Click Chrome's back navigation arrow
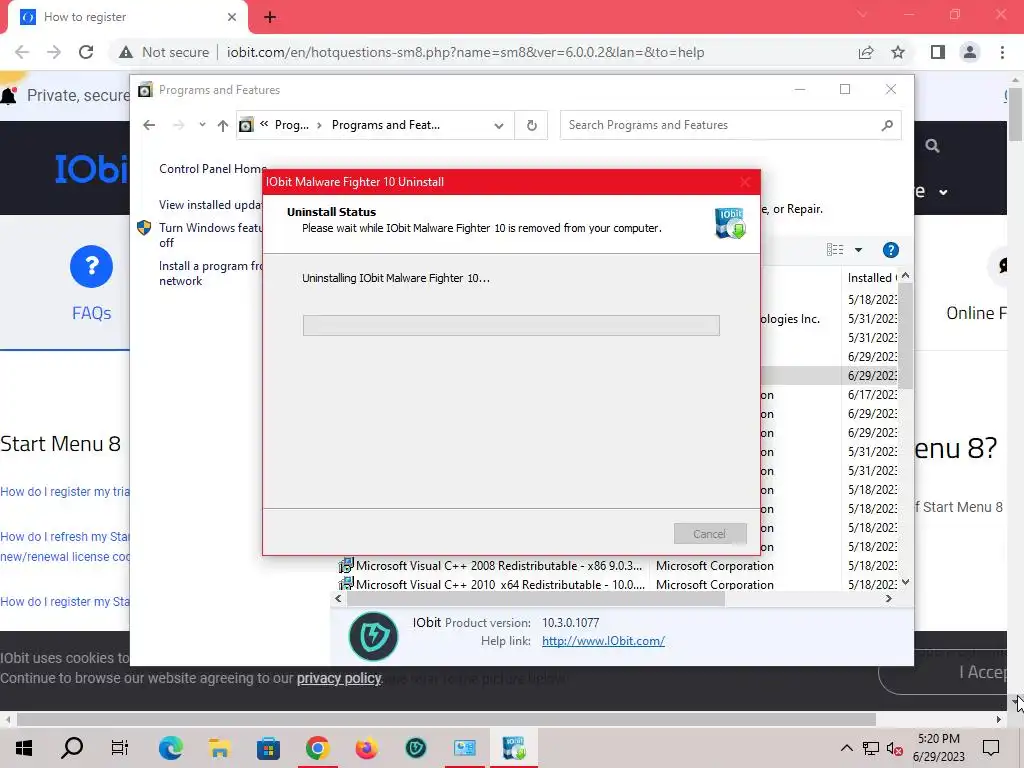 pyautogui.click(x=22, y=52)
